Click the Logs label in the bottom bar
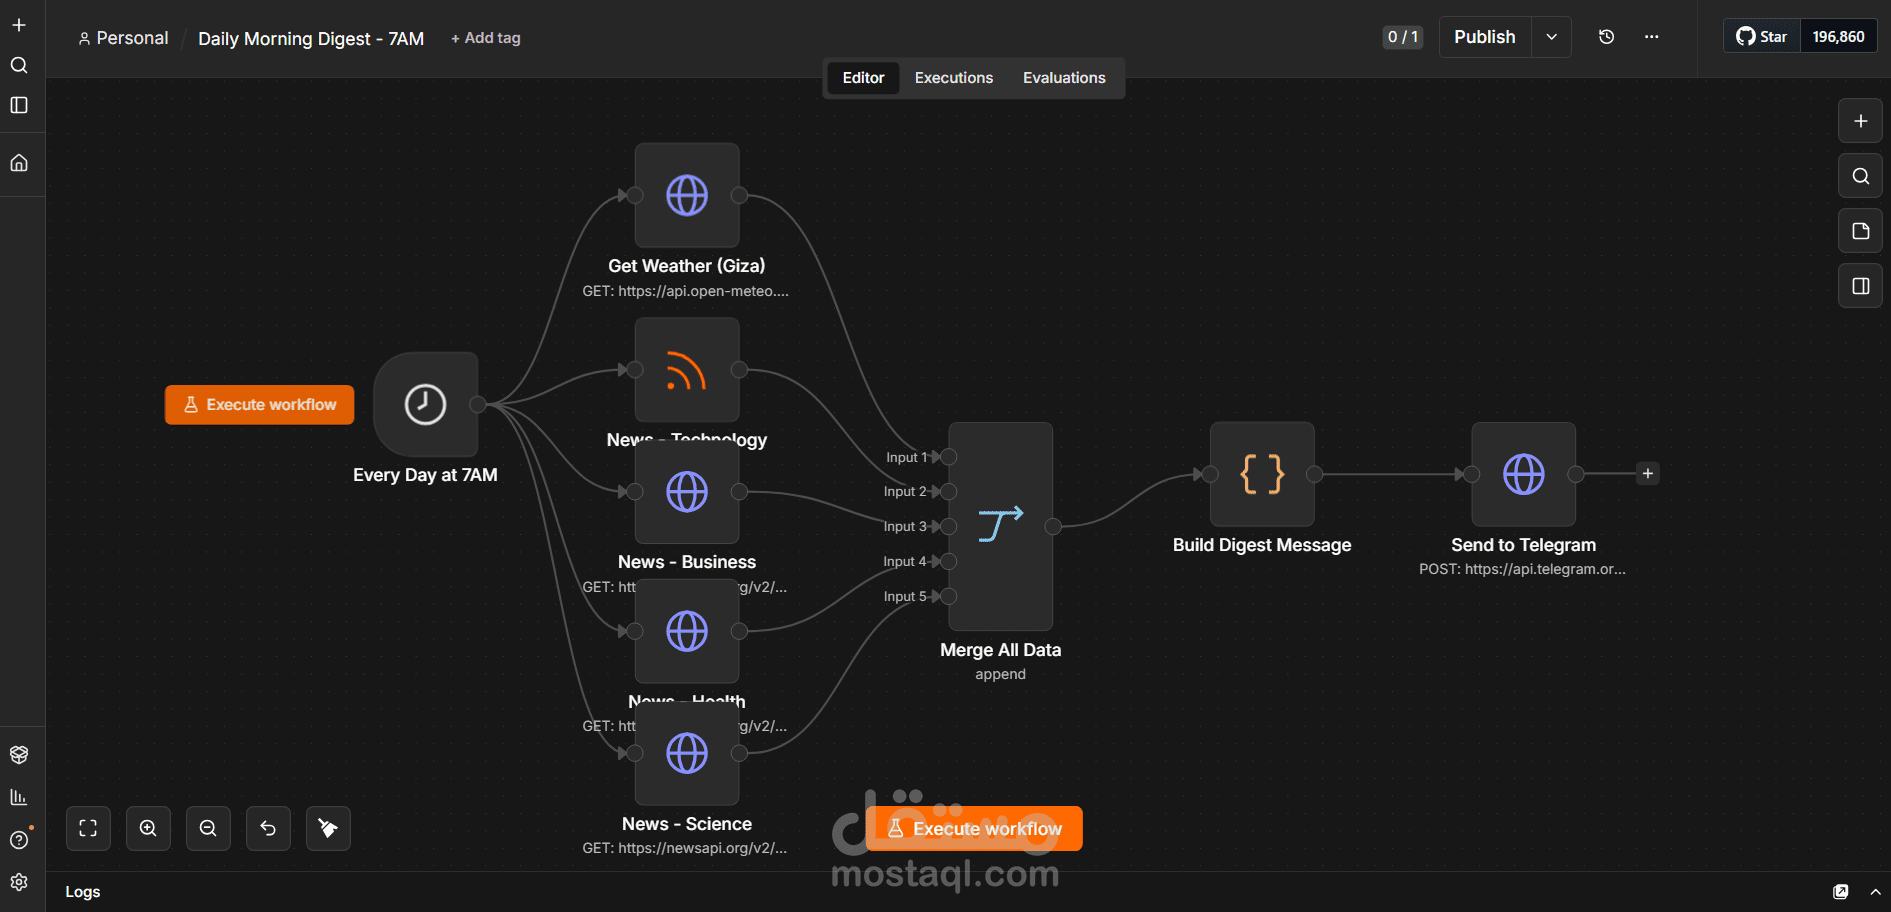The height and width of the screenshot is (912, 1891). point(83,892)
